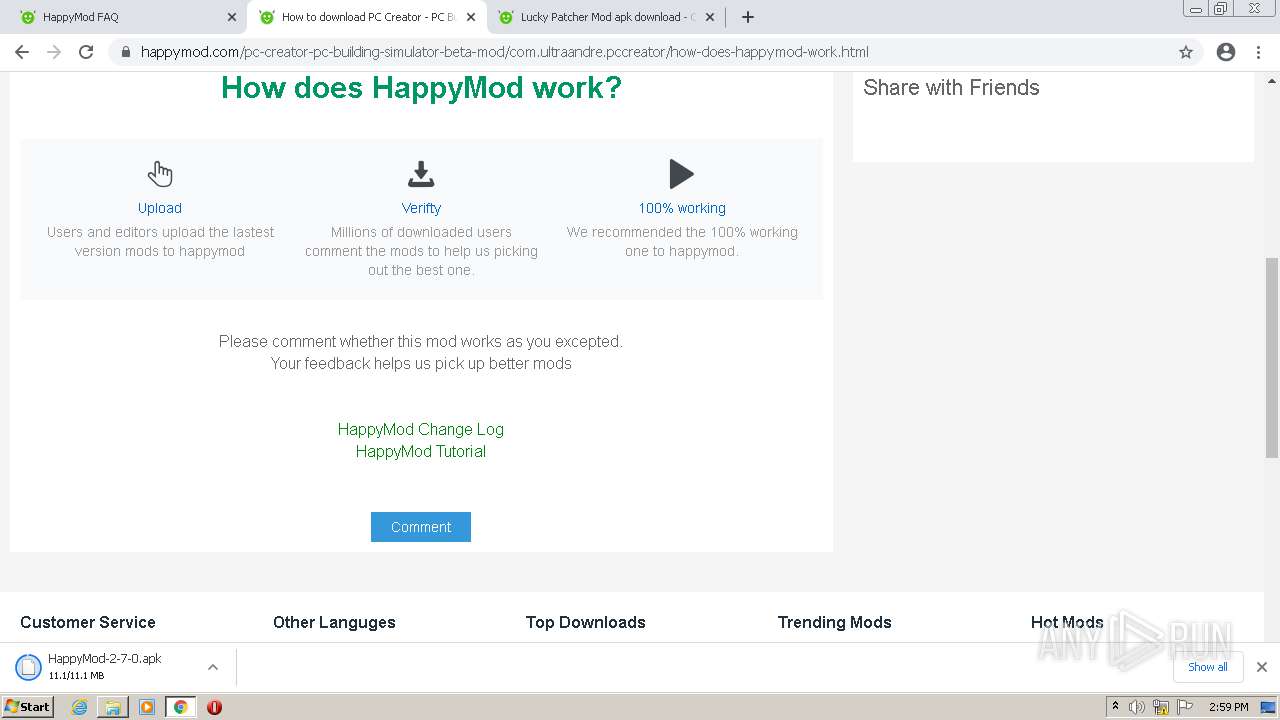Viewport: 1280px width, 720px height.
Task: Open the HappyMod Change Log link
Action: point(421,429)
